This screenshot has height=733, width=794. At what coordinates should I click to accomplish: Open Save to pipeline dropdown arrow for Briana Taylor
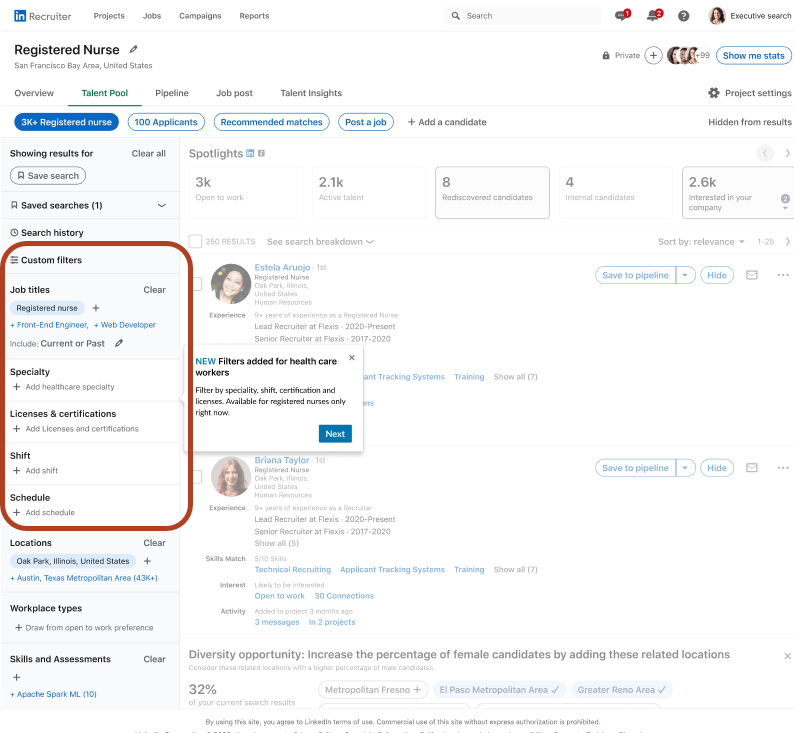click(x=685, y=468)
